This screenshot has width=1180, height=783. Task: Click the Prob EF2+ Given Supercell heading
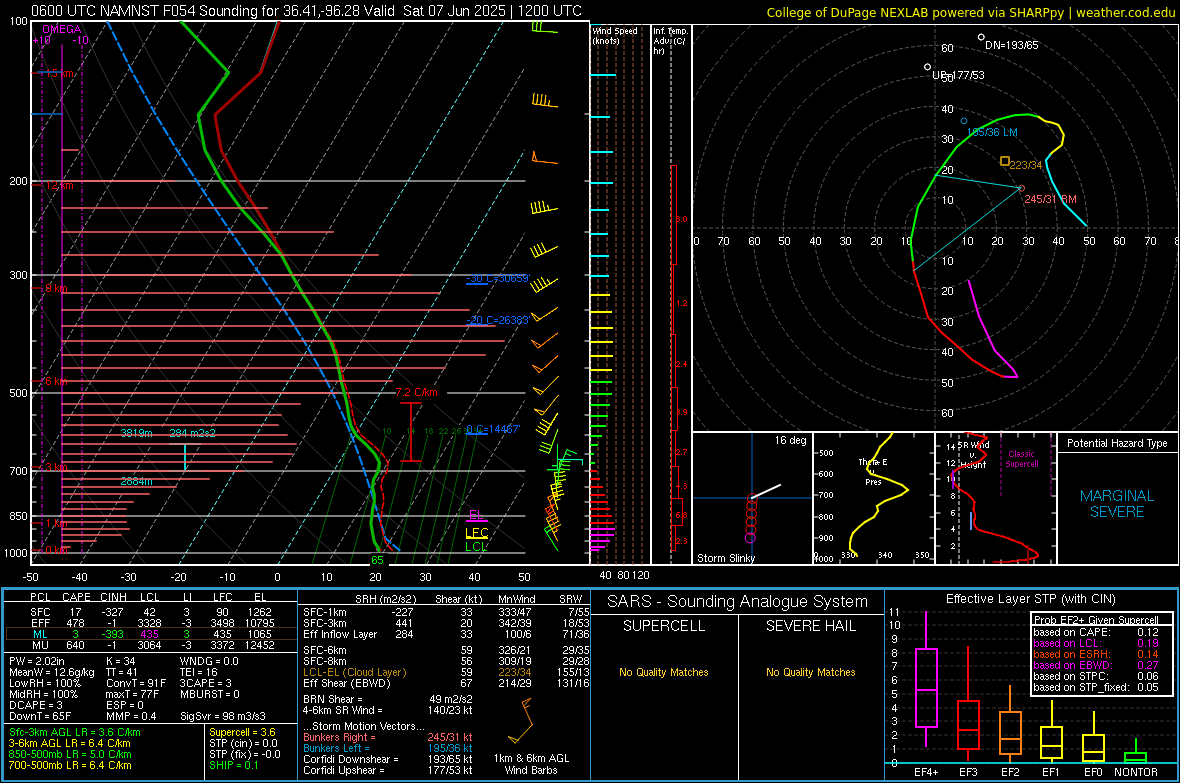point(1095,620)
